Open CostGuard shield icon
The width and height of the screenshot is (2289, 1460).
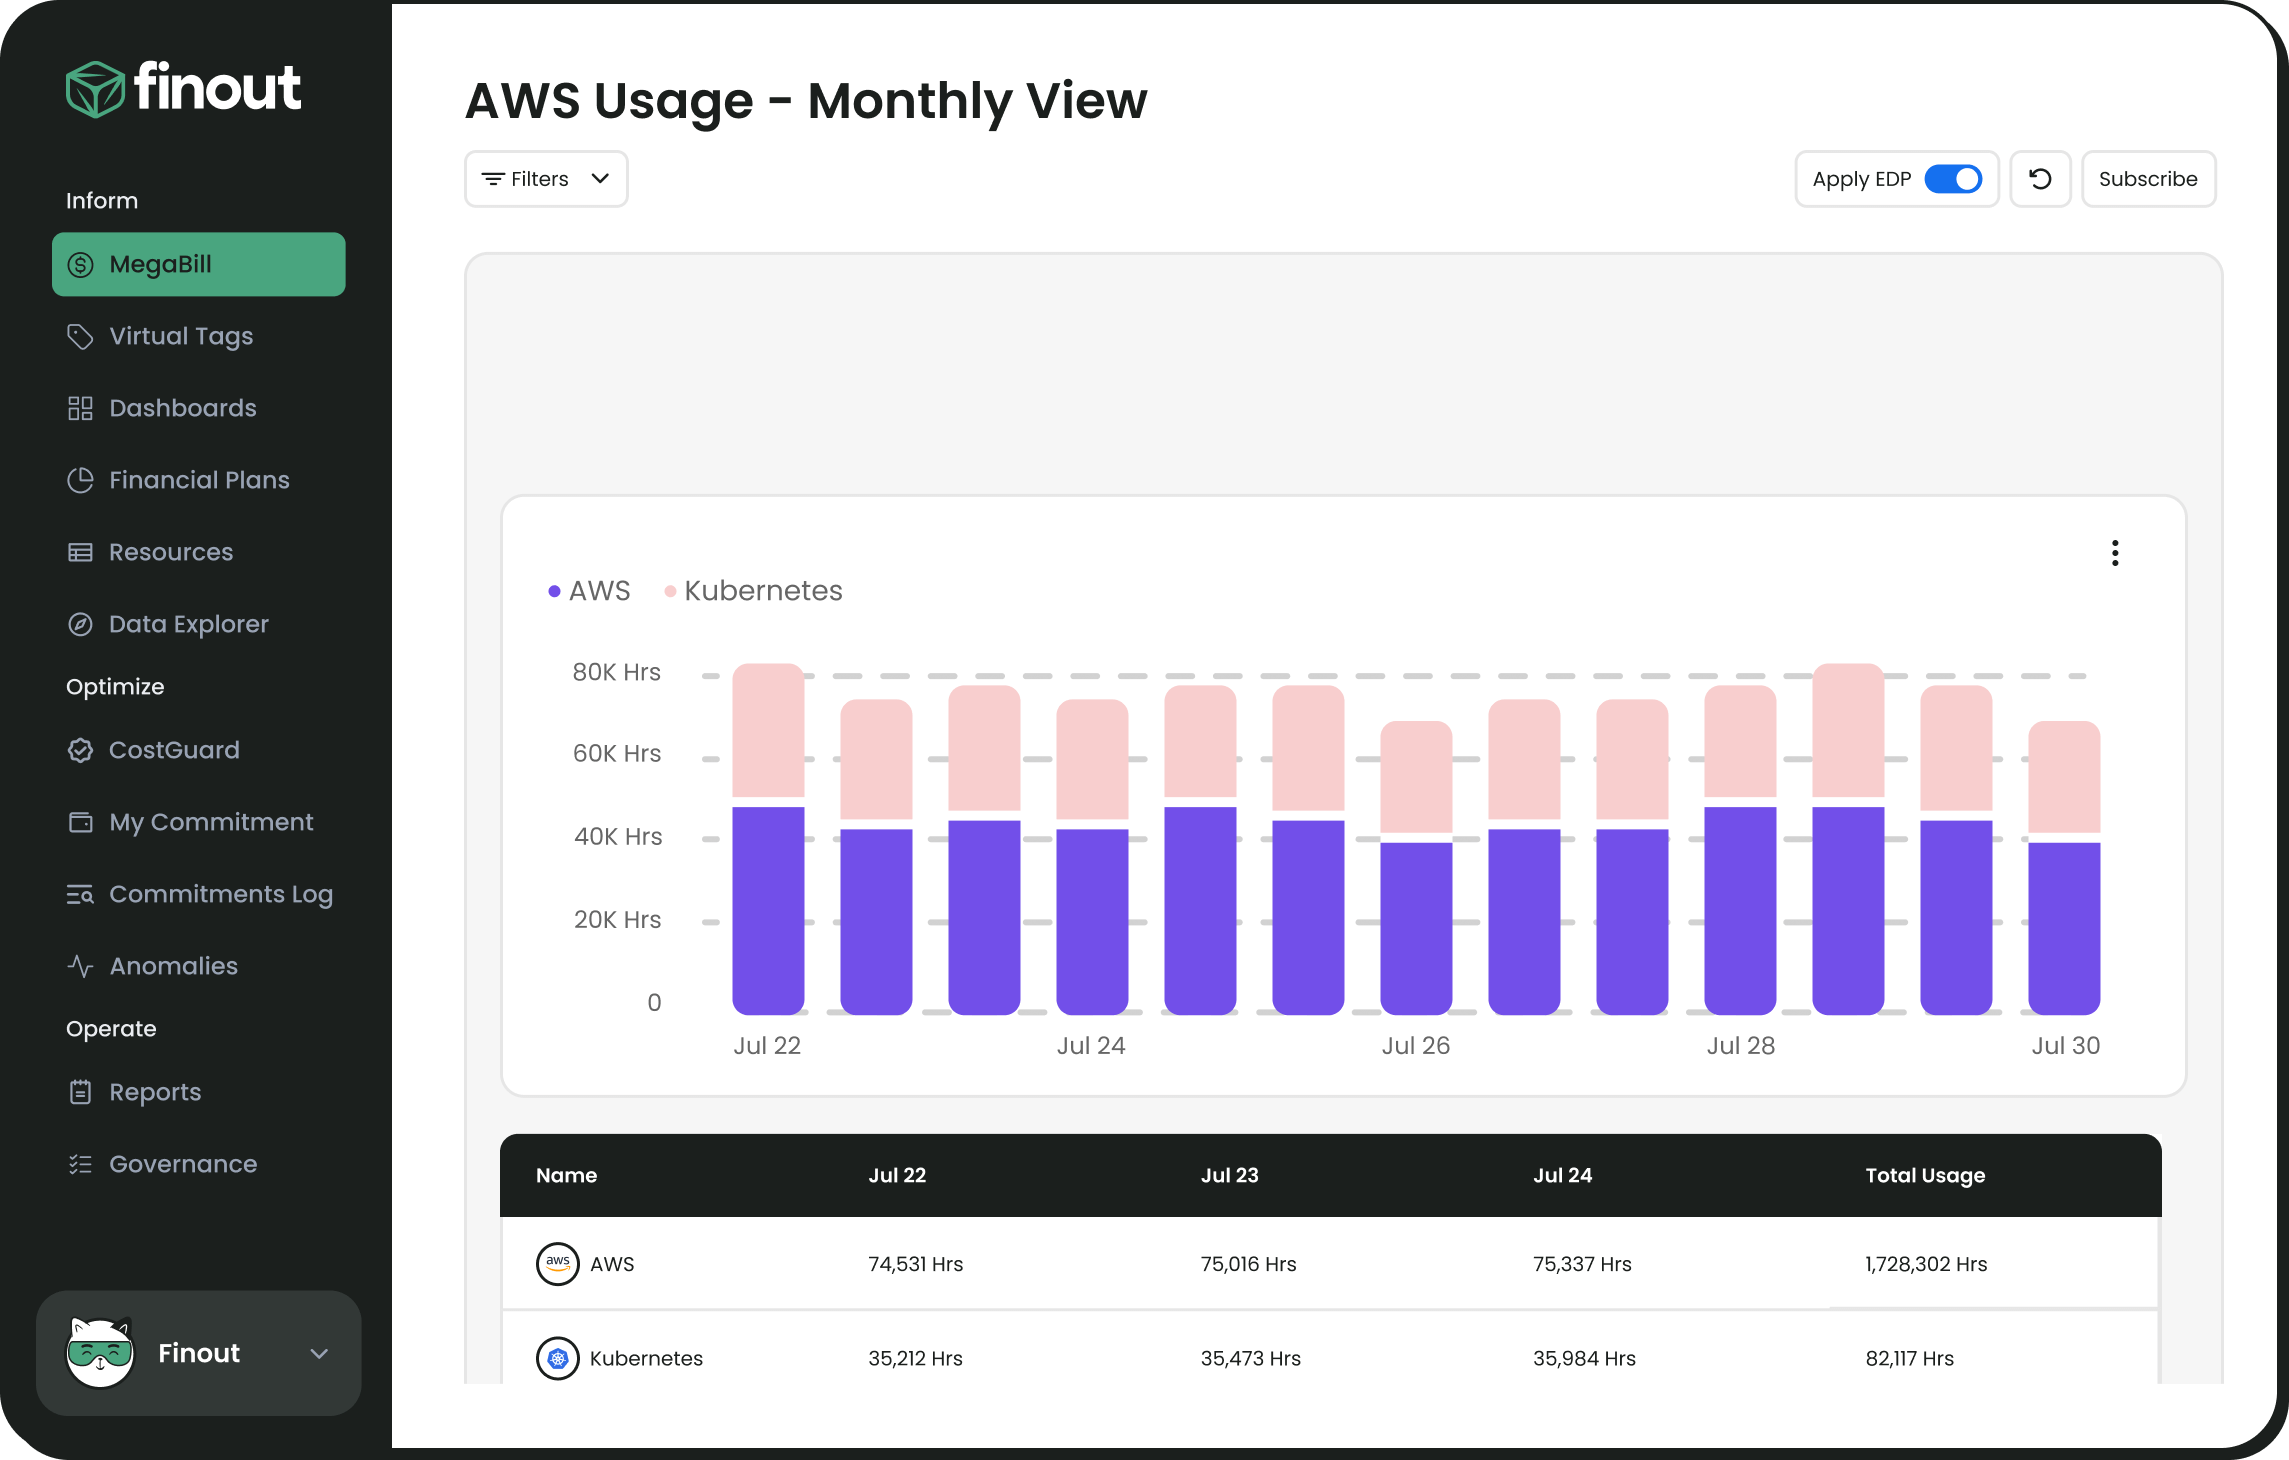81,750
